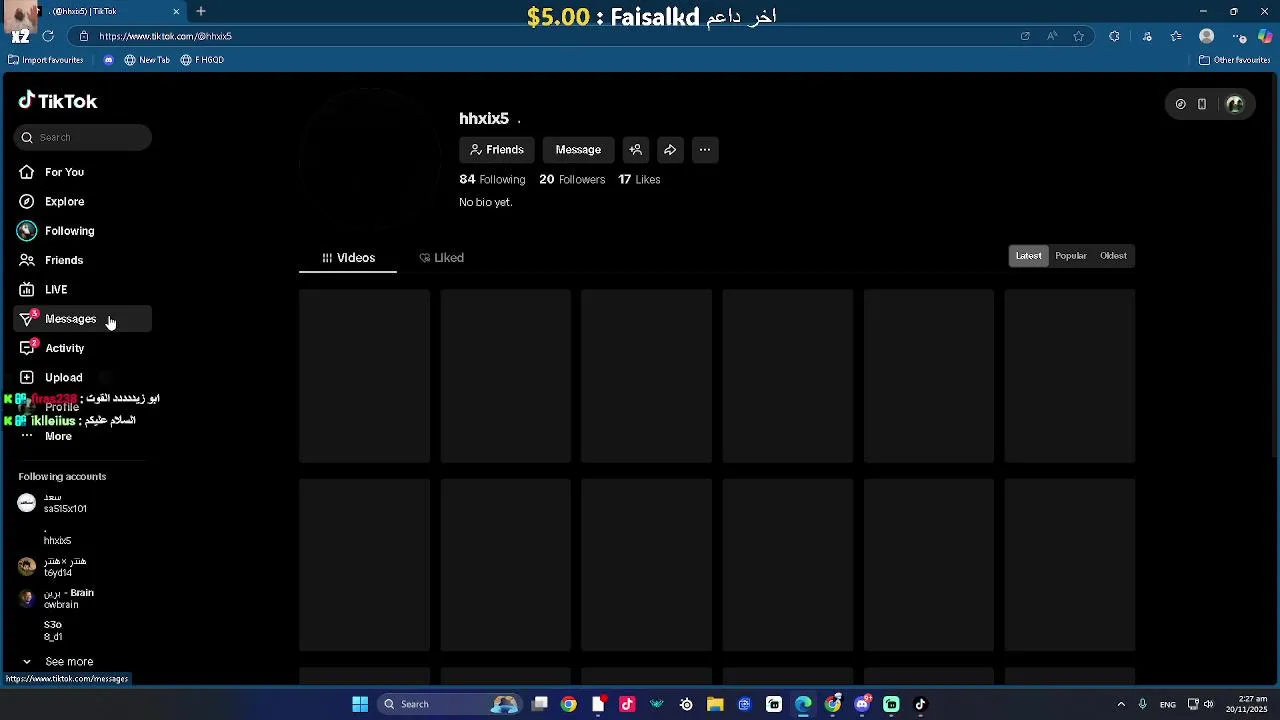Add page to favourites star icon
Image resolution: width=1280 pixels, height=720 pixels.
click(1079, 36)
